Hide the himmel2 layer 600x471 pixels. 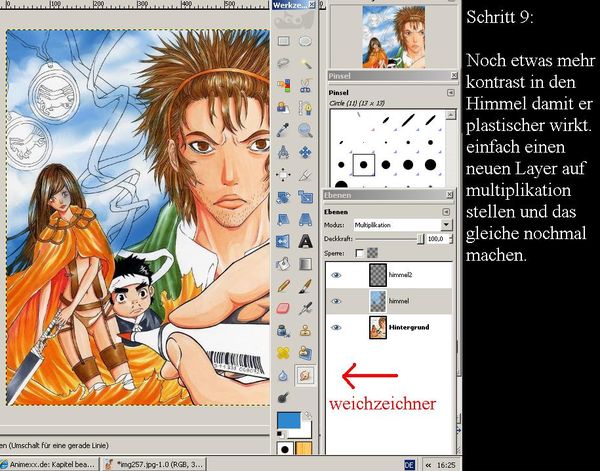336,275
